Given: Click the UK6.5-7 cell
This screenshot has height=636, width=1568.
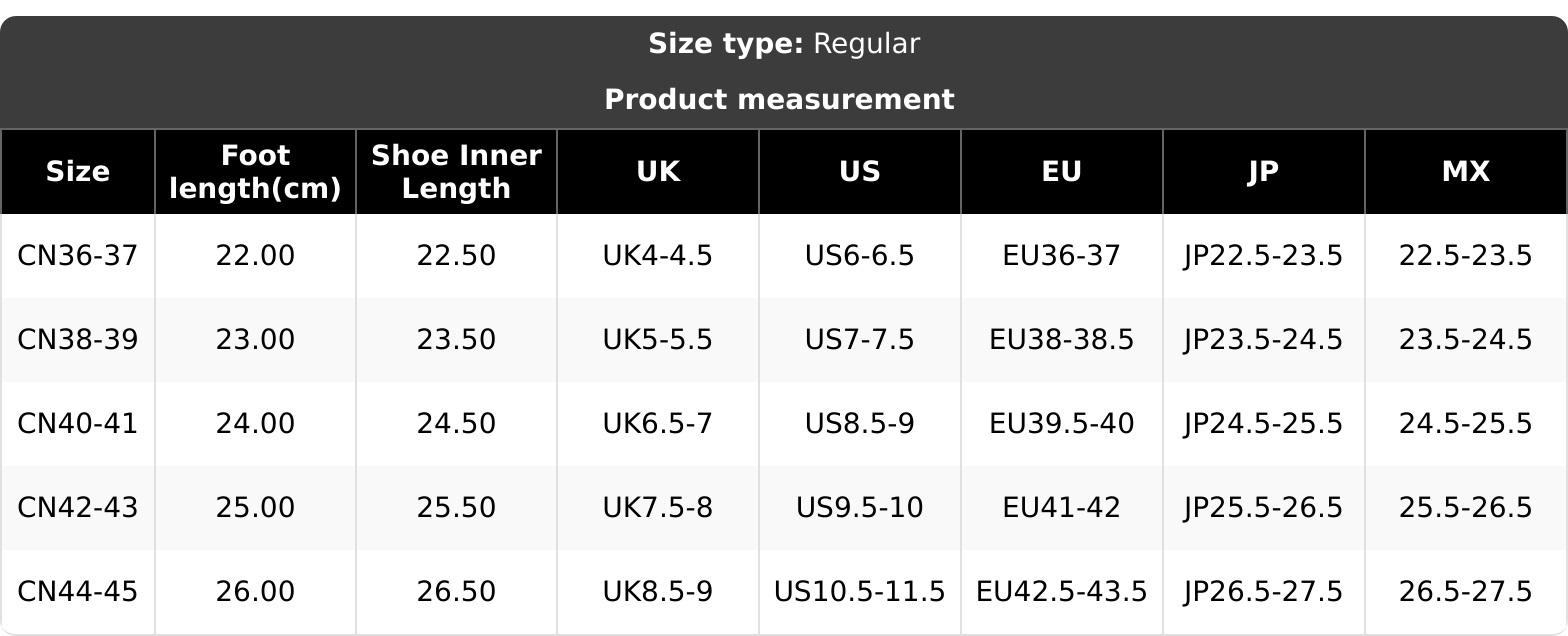Looking at the screenshot, I should coord(658,424).
